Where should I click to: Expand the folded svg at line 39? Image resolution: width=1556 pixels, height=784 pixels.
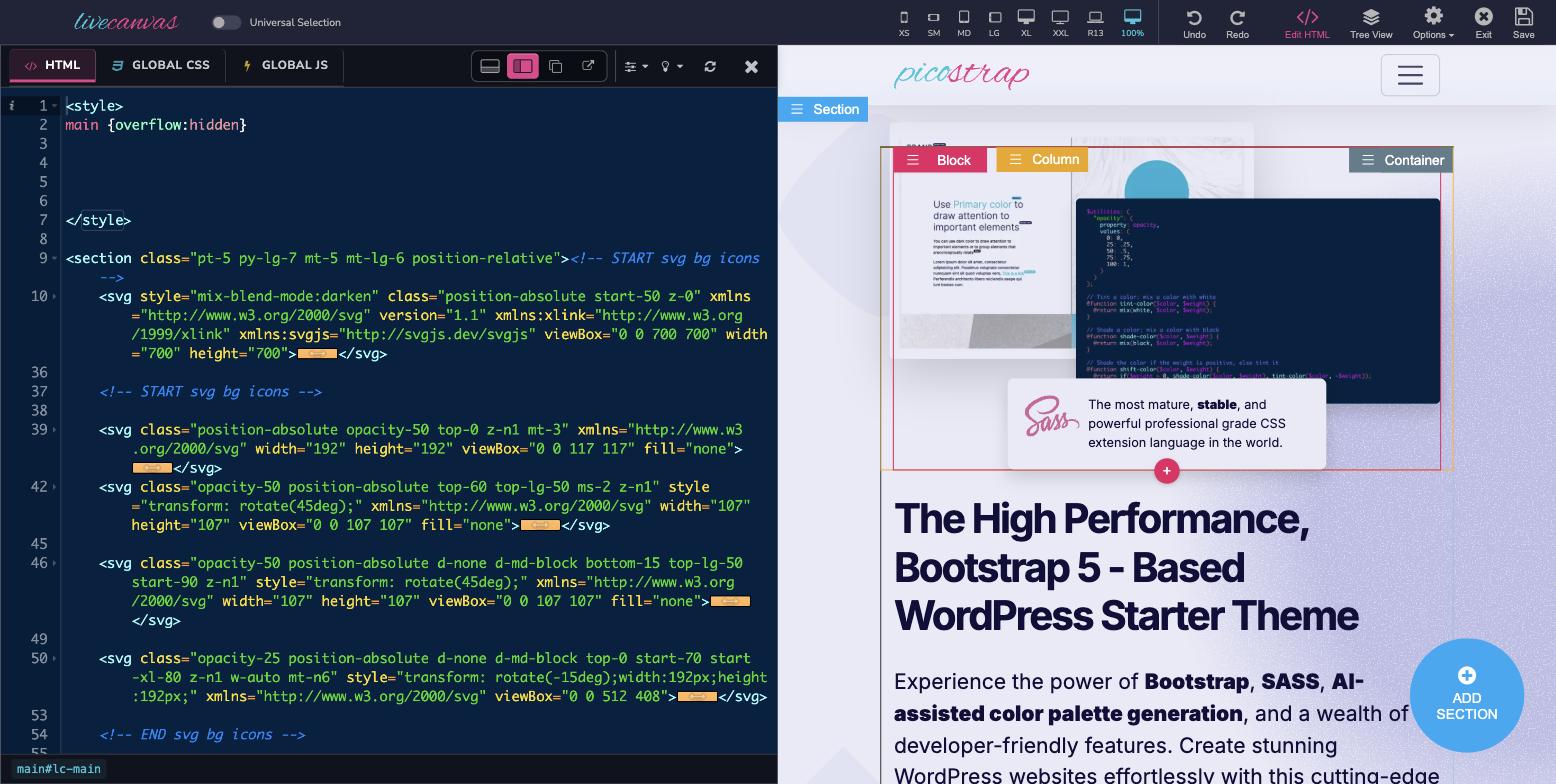pos(152,468)
